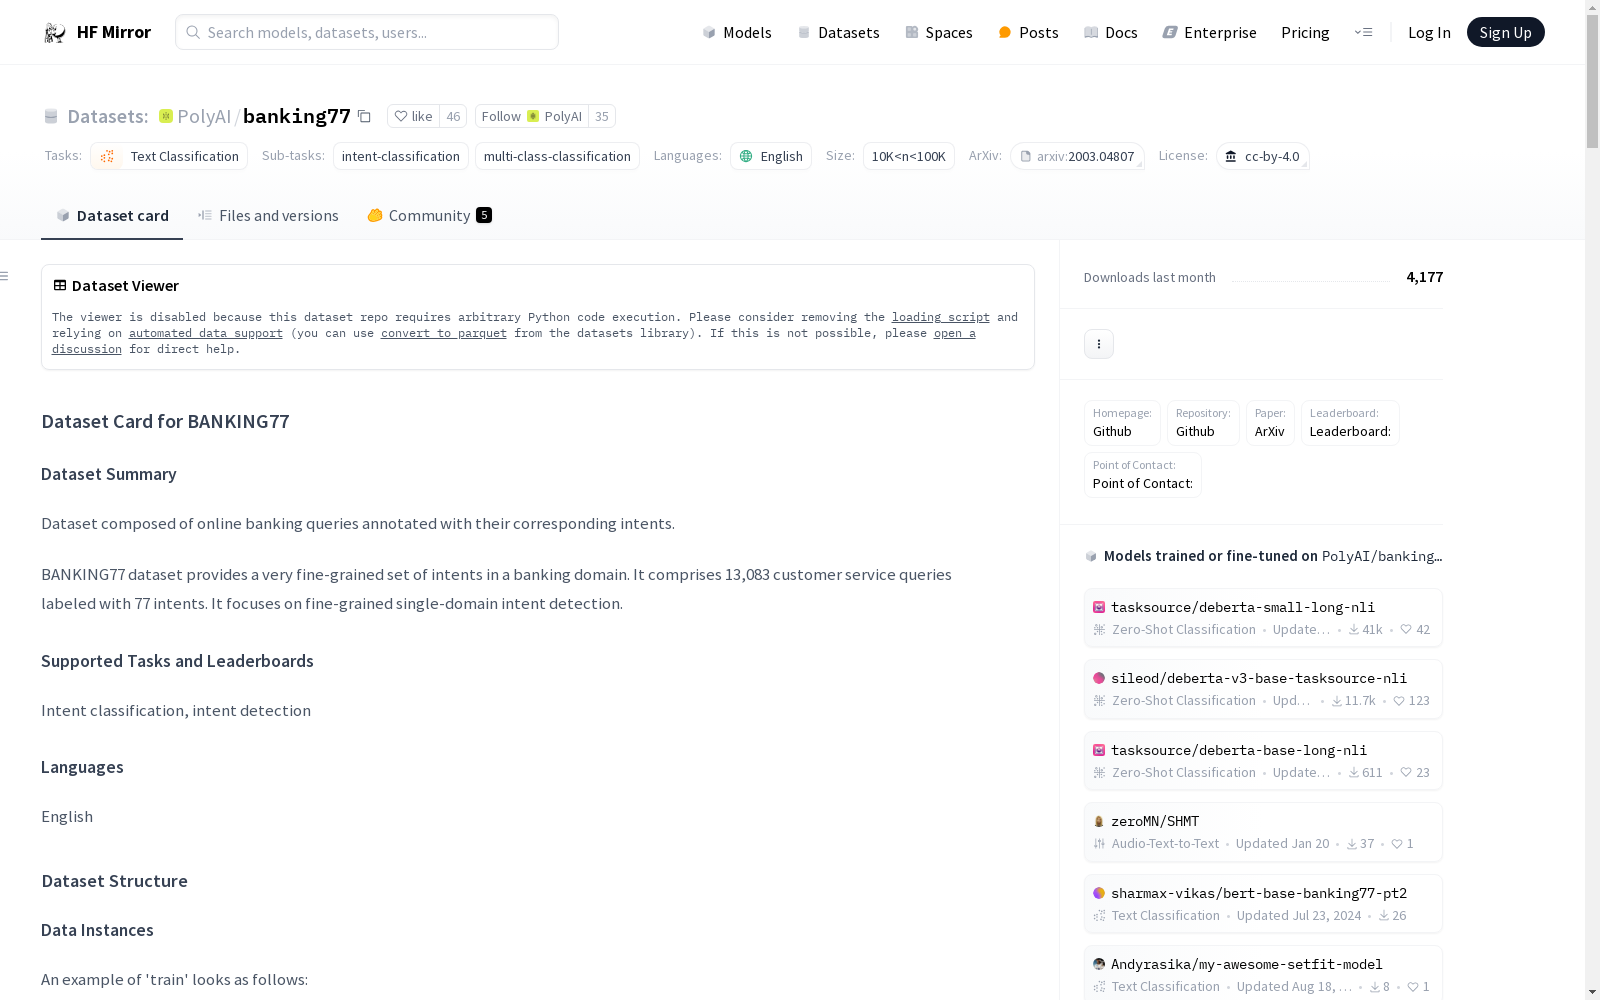The image size is (1600, 1000).
Task: Click the avatar of zeroMN/SHMT model
Action: pos(1099,821)
